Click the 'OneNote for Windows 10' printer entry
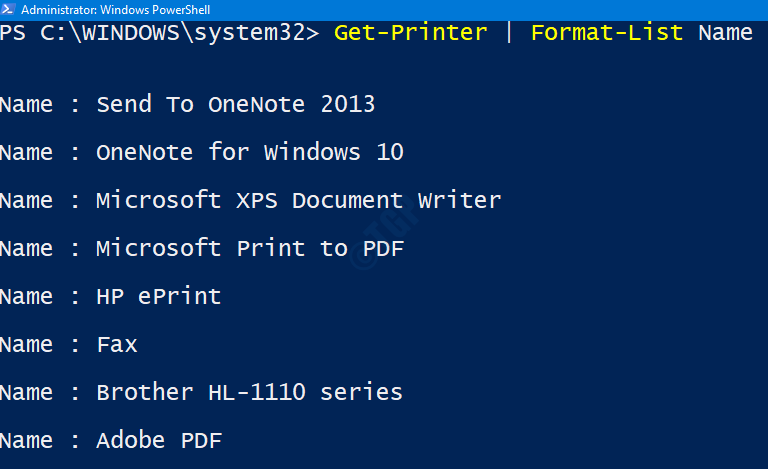 [250, 152]
